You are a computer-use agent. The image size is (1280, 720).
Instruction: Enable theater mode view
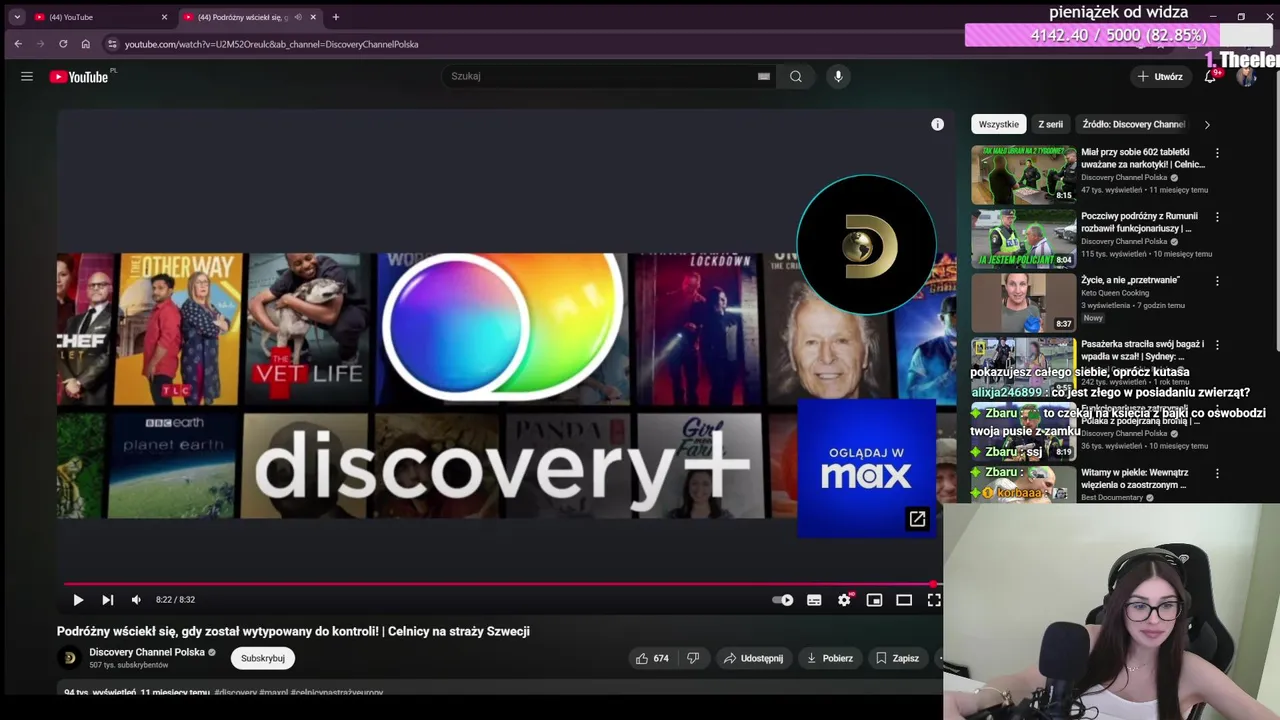pos(904,600)
